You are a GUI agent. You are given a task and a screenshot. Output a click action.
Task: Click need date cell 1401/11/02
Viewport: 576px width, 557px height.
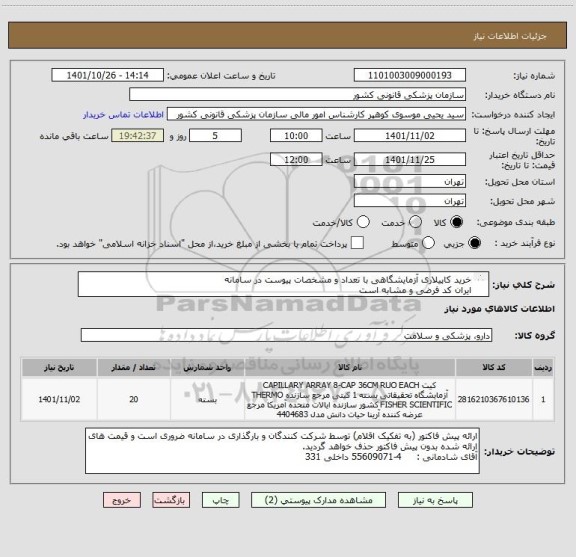[x=59, y=399]
